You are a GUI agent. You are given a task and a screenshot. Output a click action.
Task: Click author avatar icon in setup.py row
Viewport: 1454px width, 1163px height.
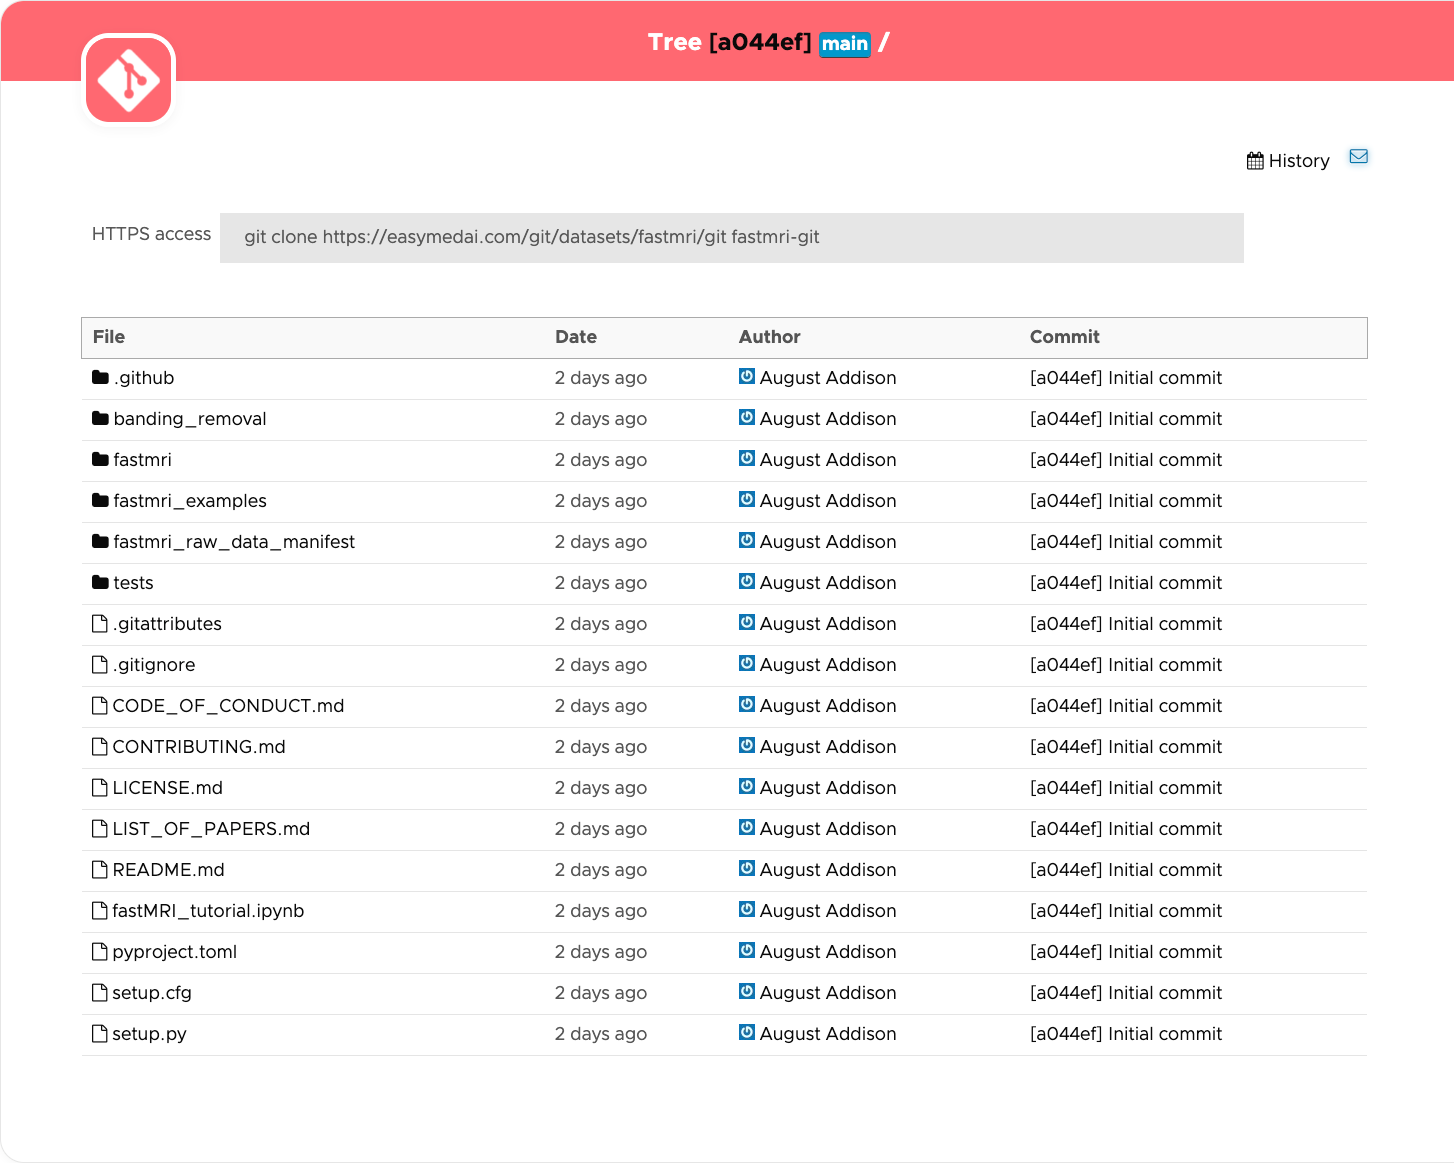tap(747, 1032)
